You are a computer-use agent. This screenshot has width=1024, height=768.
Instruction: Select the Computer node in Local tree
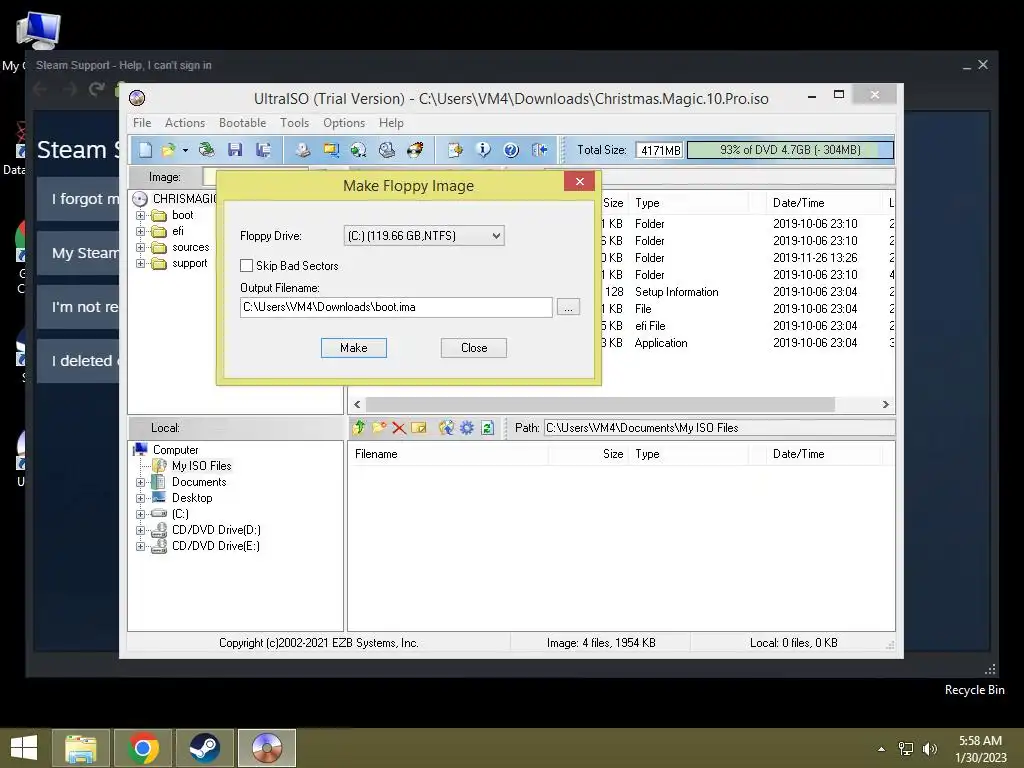(175, 450)
